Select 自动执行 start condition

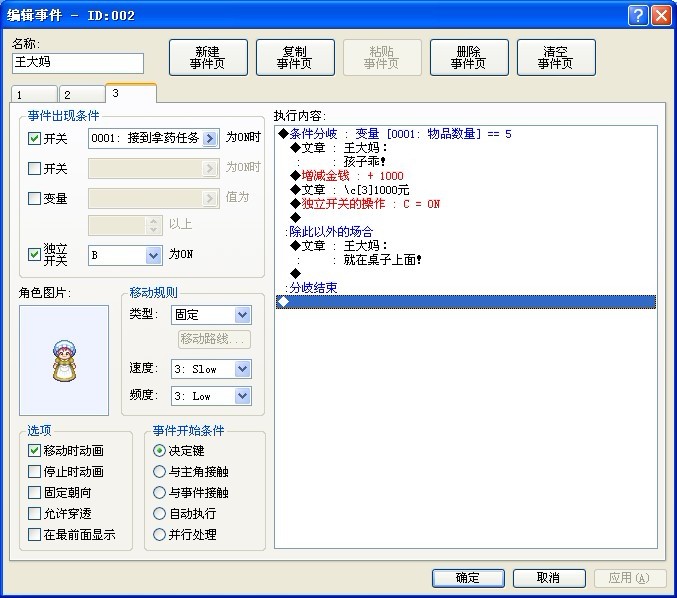159,513
